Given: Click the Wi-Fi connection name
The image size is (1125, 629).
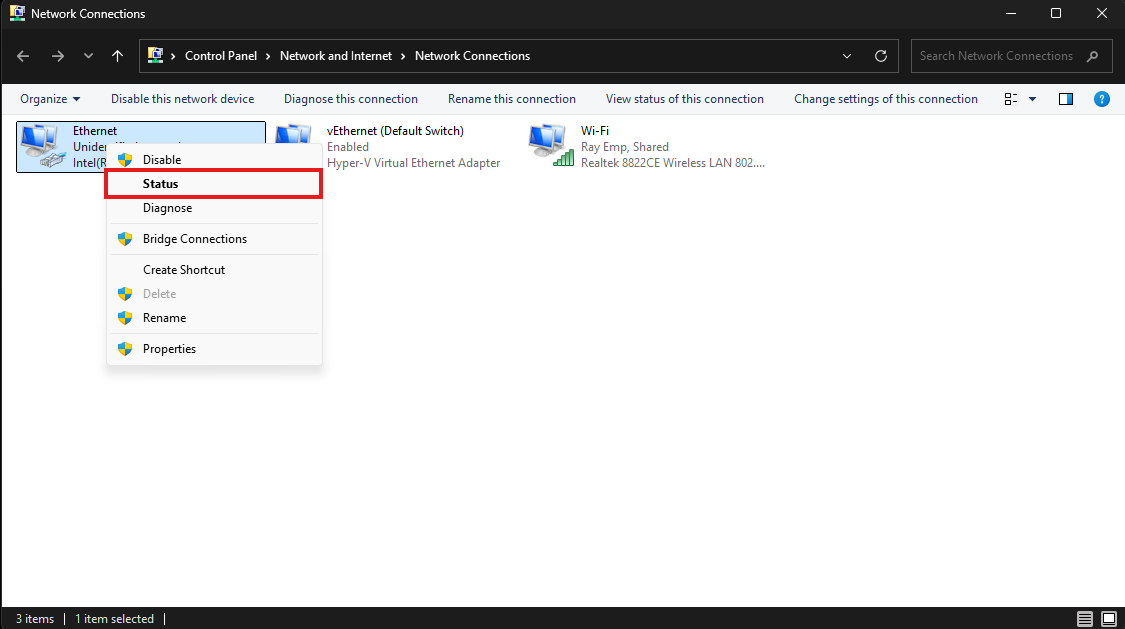Looking at the screenshot, I should (595, 131).
